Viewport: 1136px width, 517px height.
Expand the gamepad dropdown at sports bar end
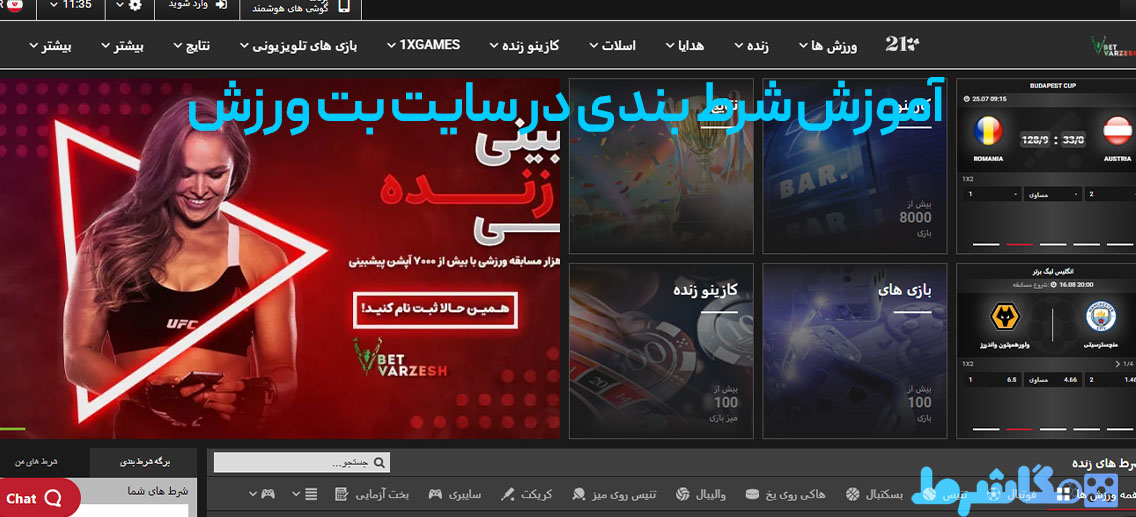262,495
